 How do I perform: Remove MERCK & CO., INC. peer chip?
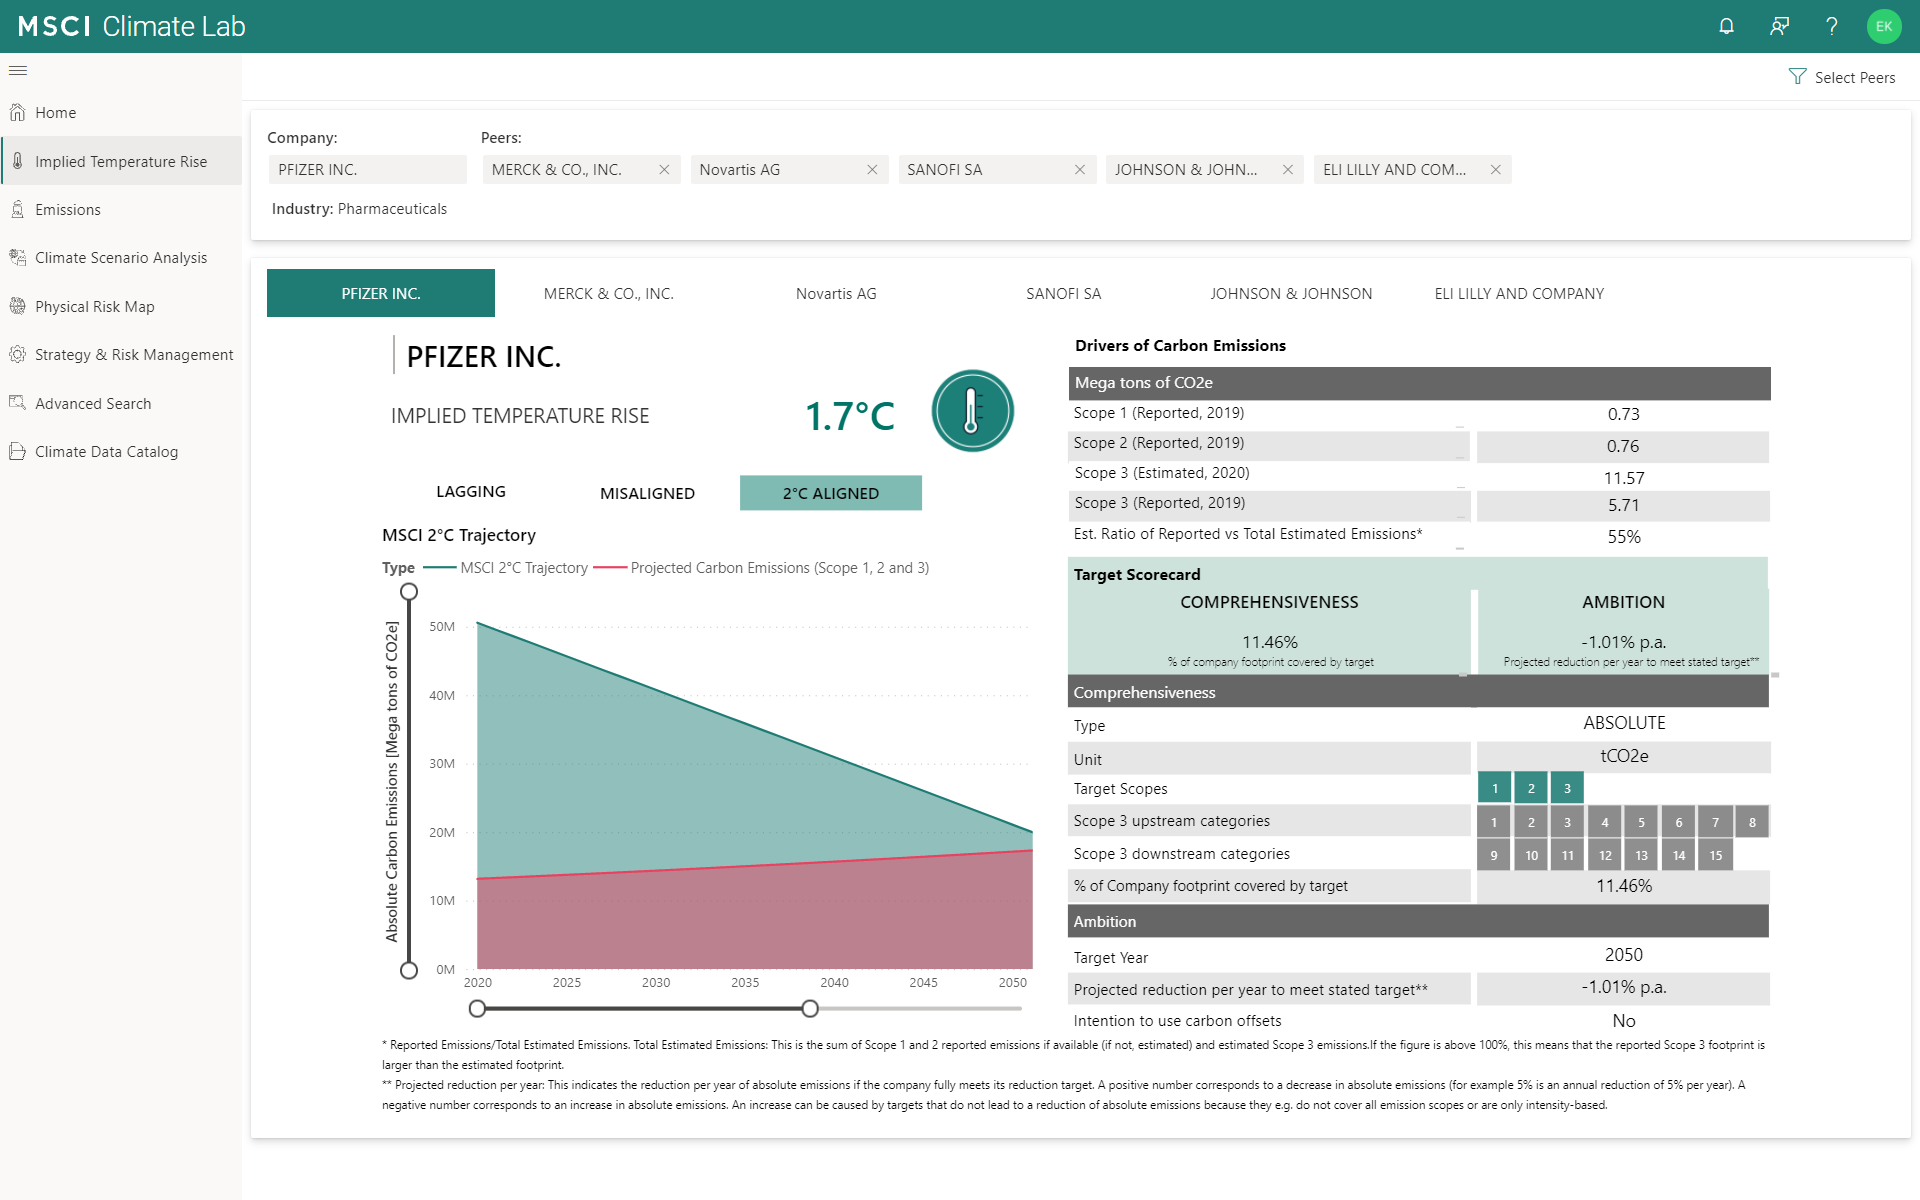coord(664,170)
